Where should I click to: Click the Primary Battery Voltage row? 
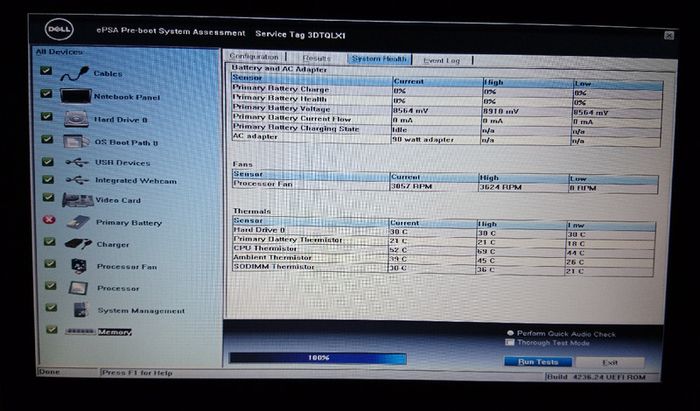click(x=446, y=110)
